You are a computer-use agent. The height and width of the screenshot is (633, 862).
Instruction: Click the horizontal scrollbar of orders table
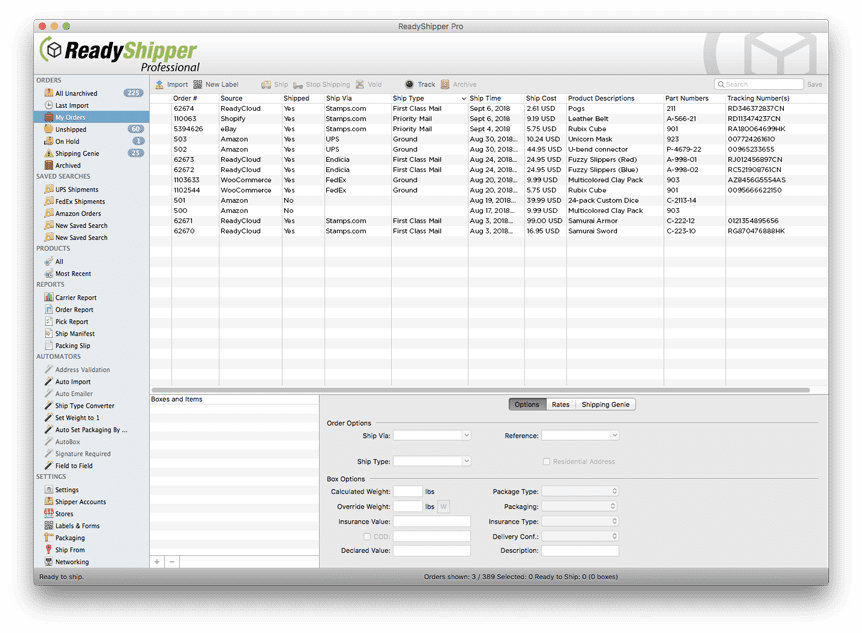(481, 390)
